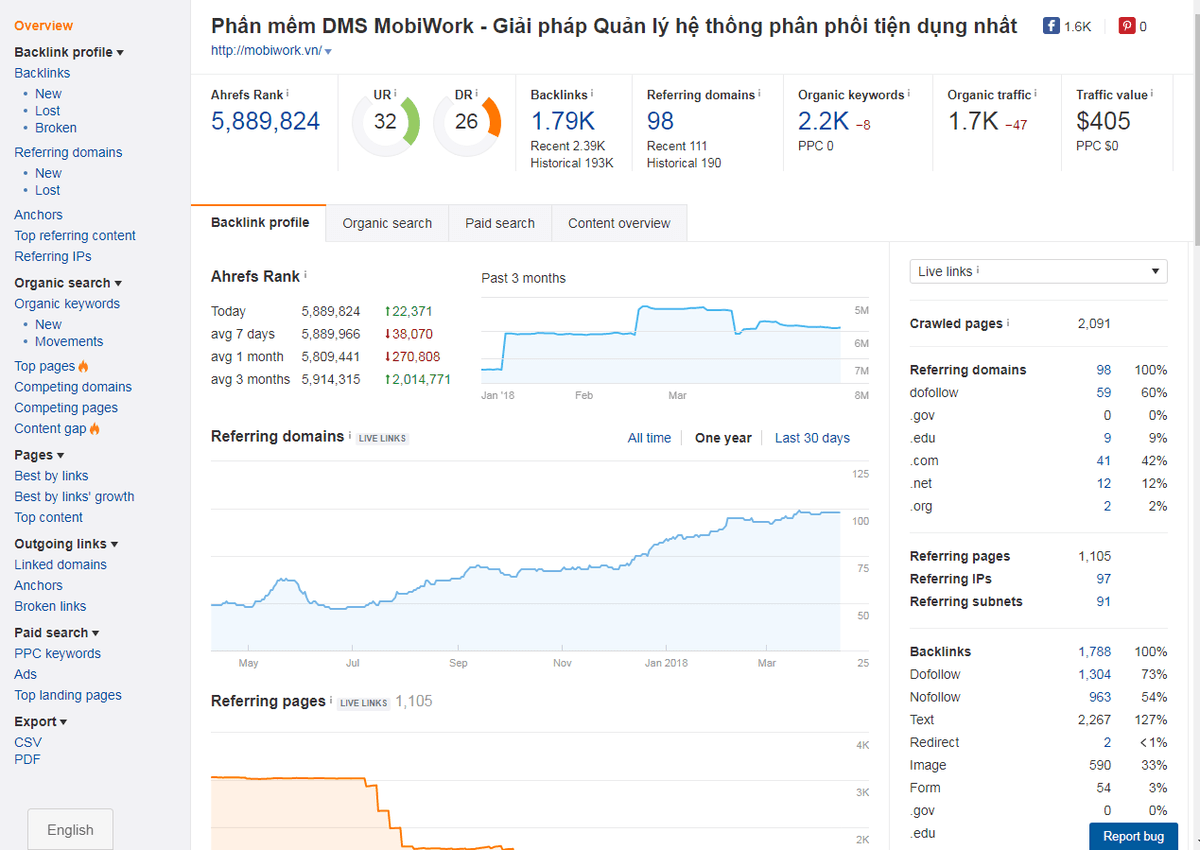Open Linked domains report
The height and width of the screenshot is (850, 1200).
pos(60,565)
